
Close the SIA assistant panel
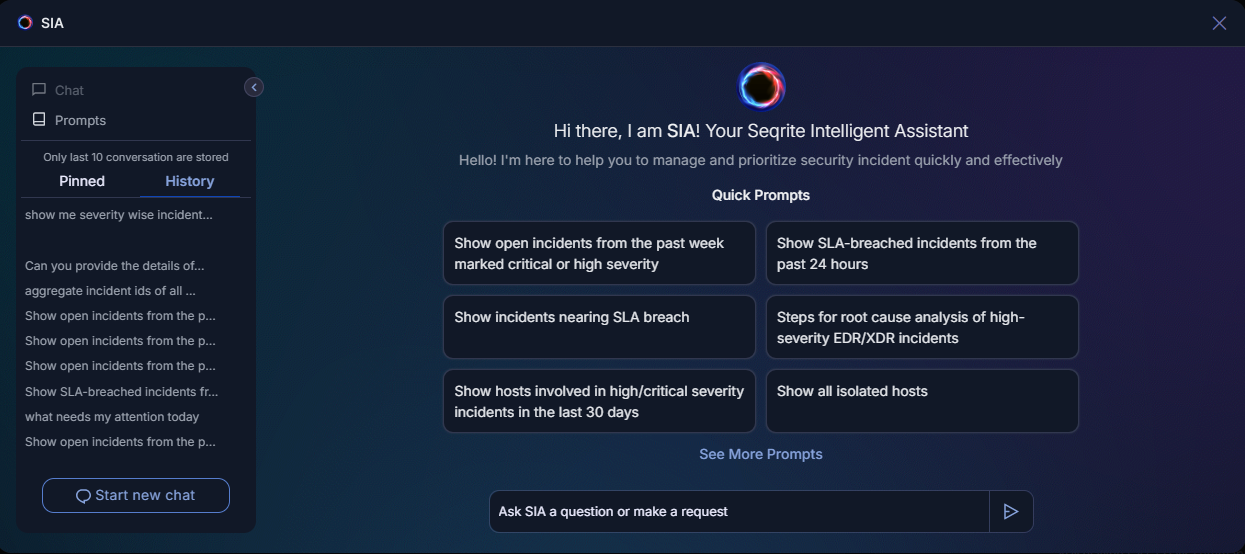tap(1219, 23)
